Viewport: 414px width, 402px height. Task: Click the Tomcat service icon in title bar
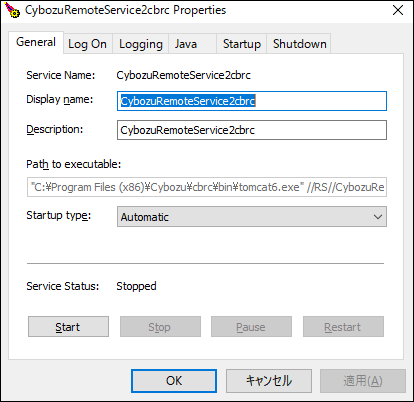pyautogui.click(x=12, y=10)
